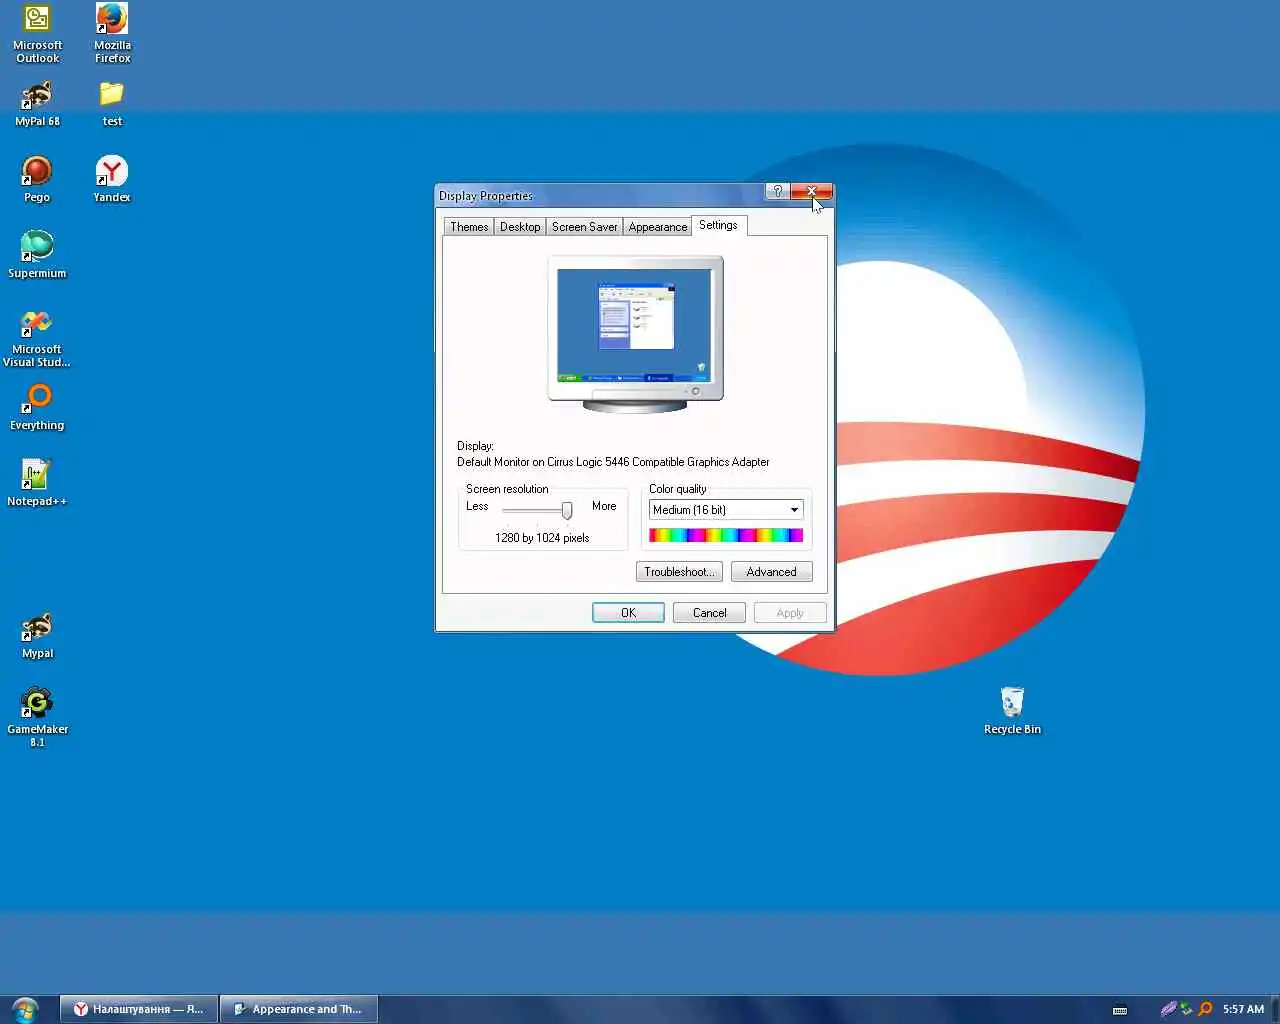Open Advanced display settings

(x=771, y=572)
